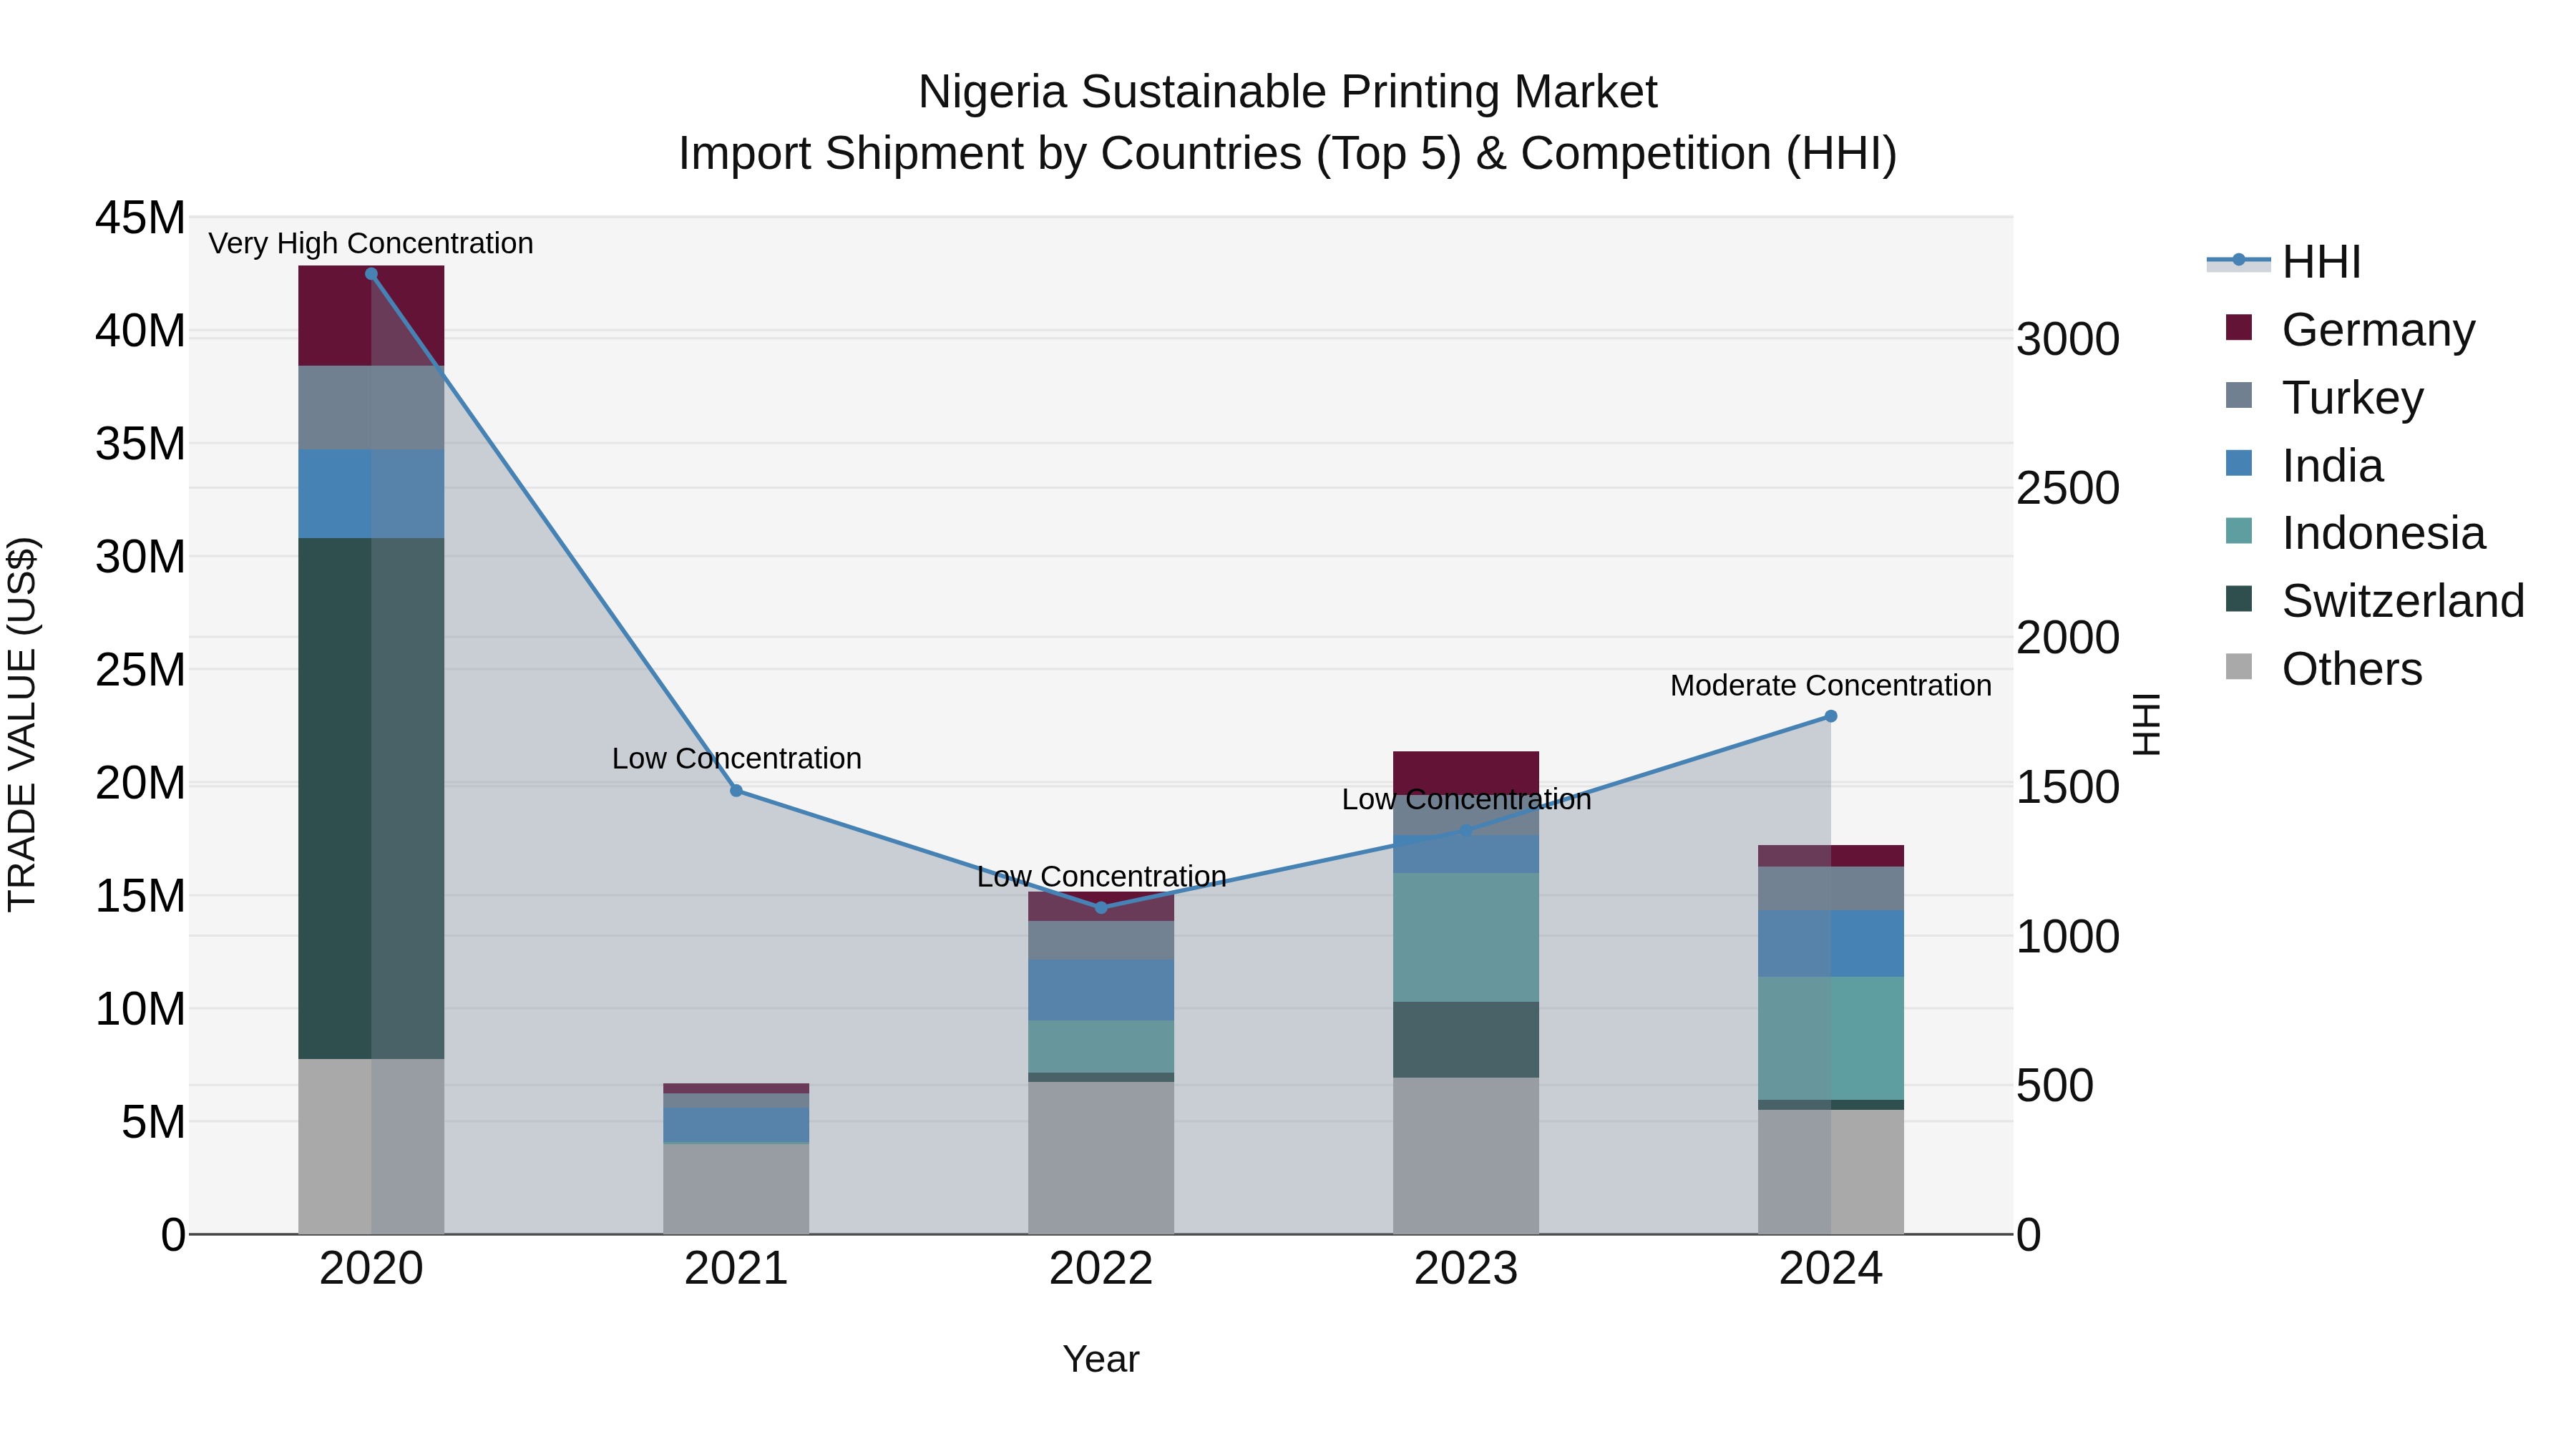This screenshot has height=1449, width=2576.
Task: Click the Indonesia segment of the 2022 bar
Action: pyautogui.click(x=1101, y=1047)
